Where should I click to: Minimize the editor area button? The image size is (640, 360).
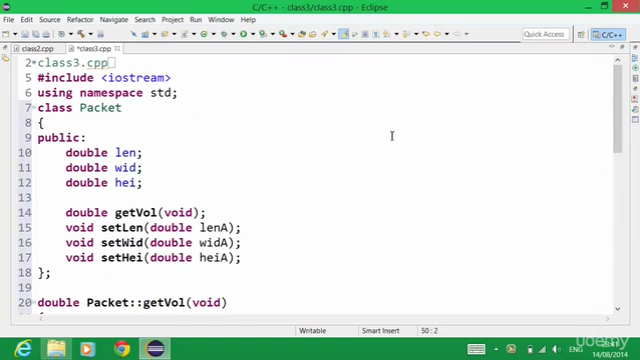(x=611, y=47)
